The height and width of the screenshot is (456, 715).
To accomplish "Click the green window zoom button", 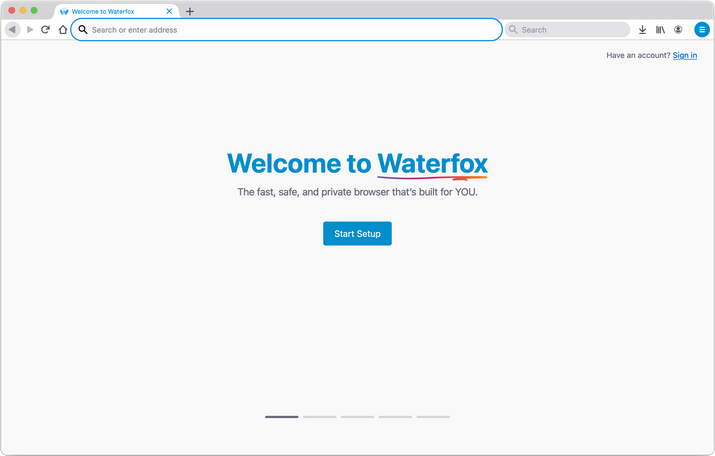I will [x=34, y=10].
